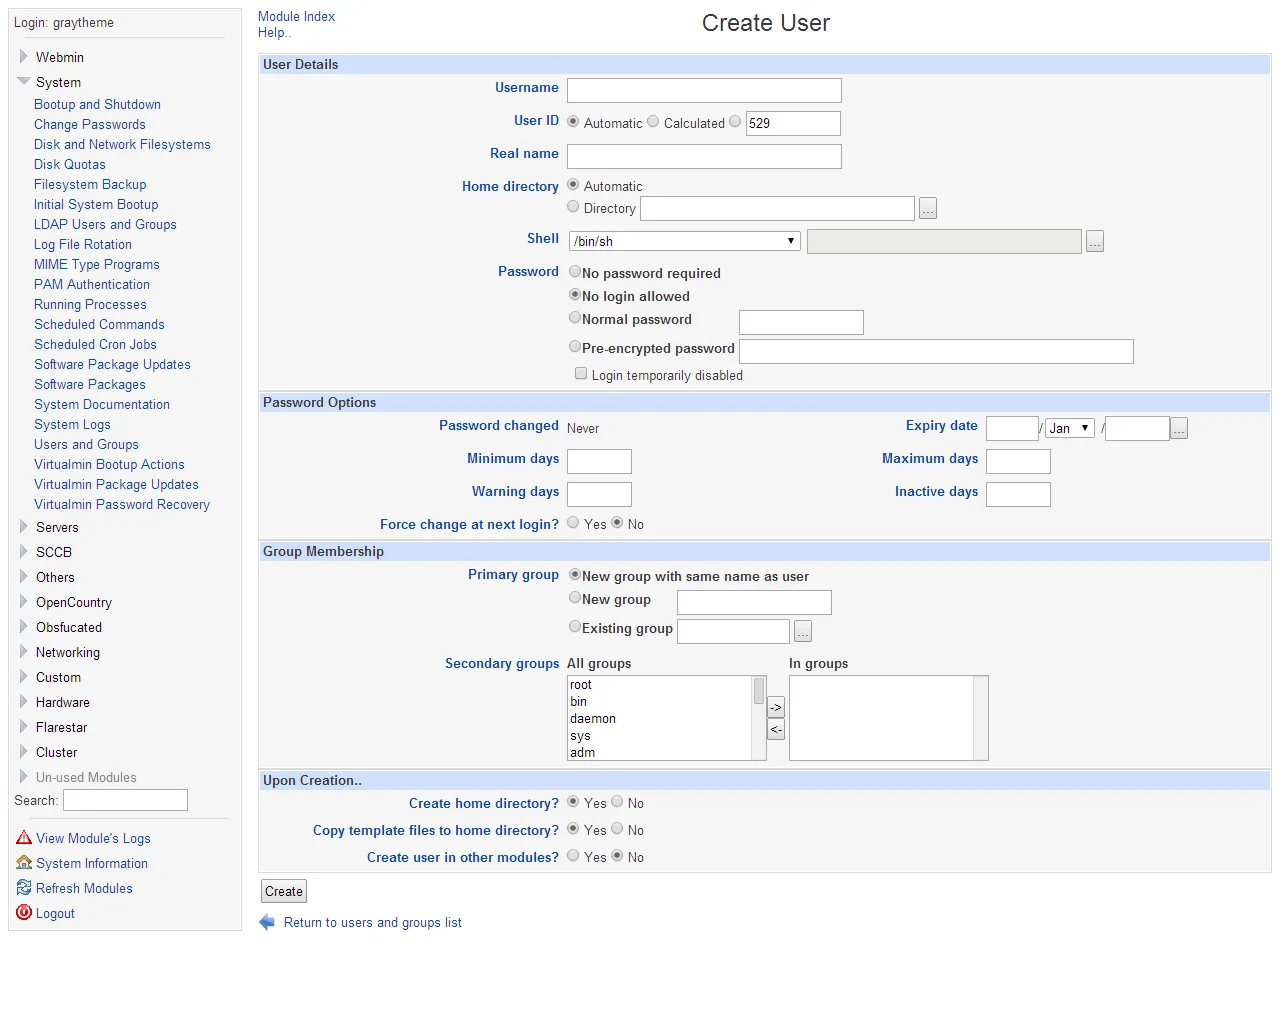The height and width of the screenshot is (1024, 1280).
Task: Choose Calculated for the User ID
Action: (653, 121)
